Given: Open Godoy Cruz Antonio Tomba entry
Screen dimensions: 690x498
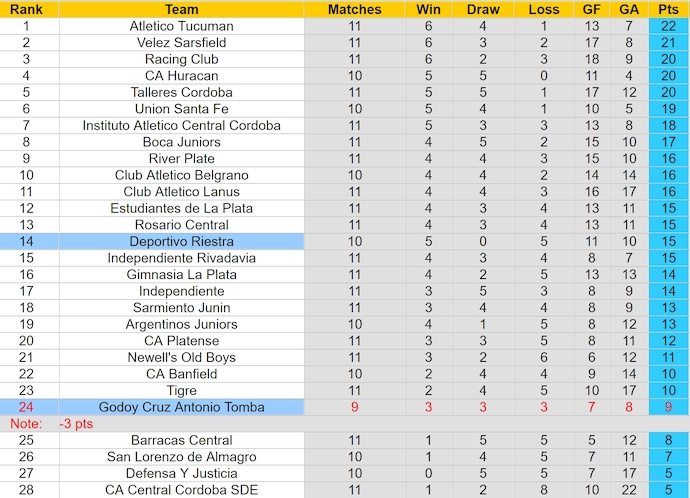Looking at the screenshot, I should click(x=182, y=407).
